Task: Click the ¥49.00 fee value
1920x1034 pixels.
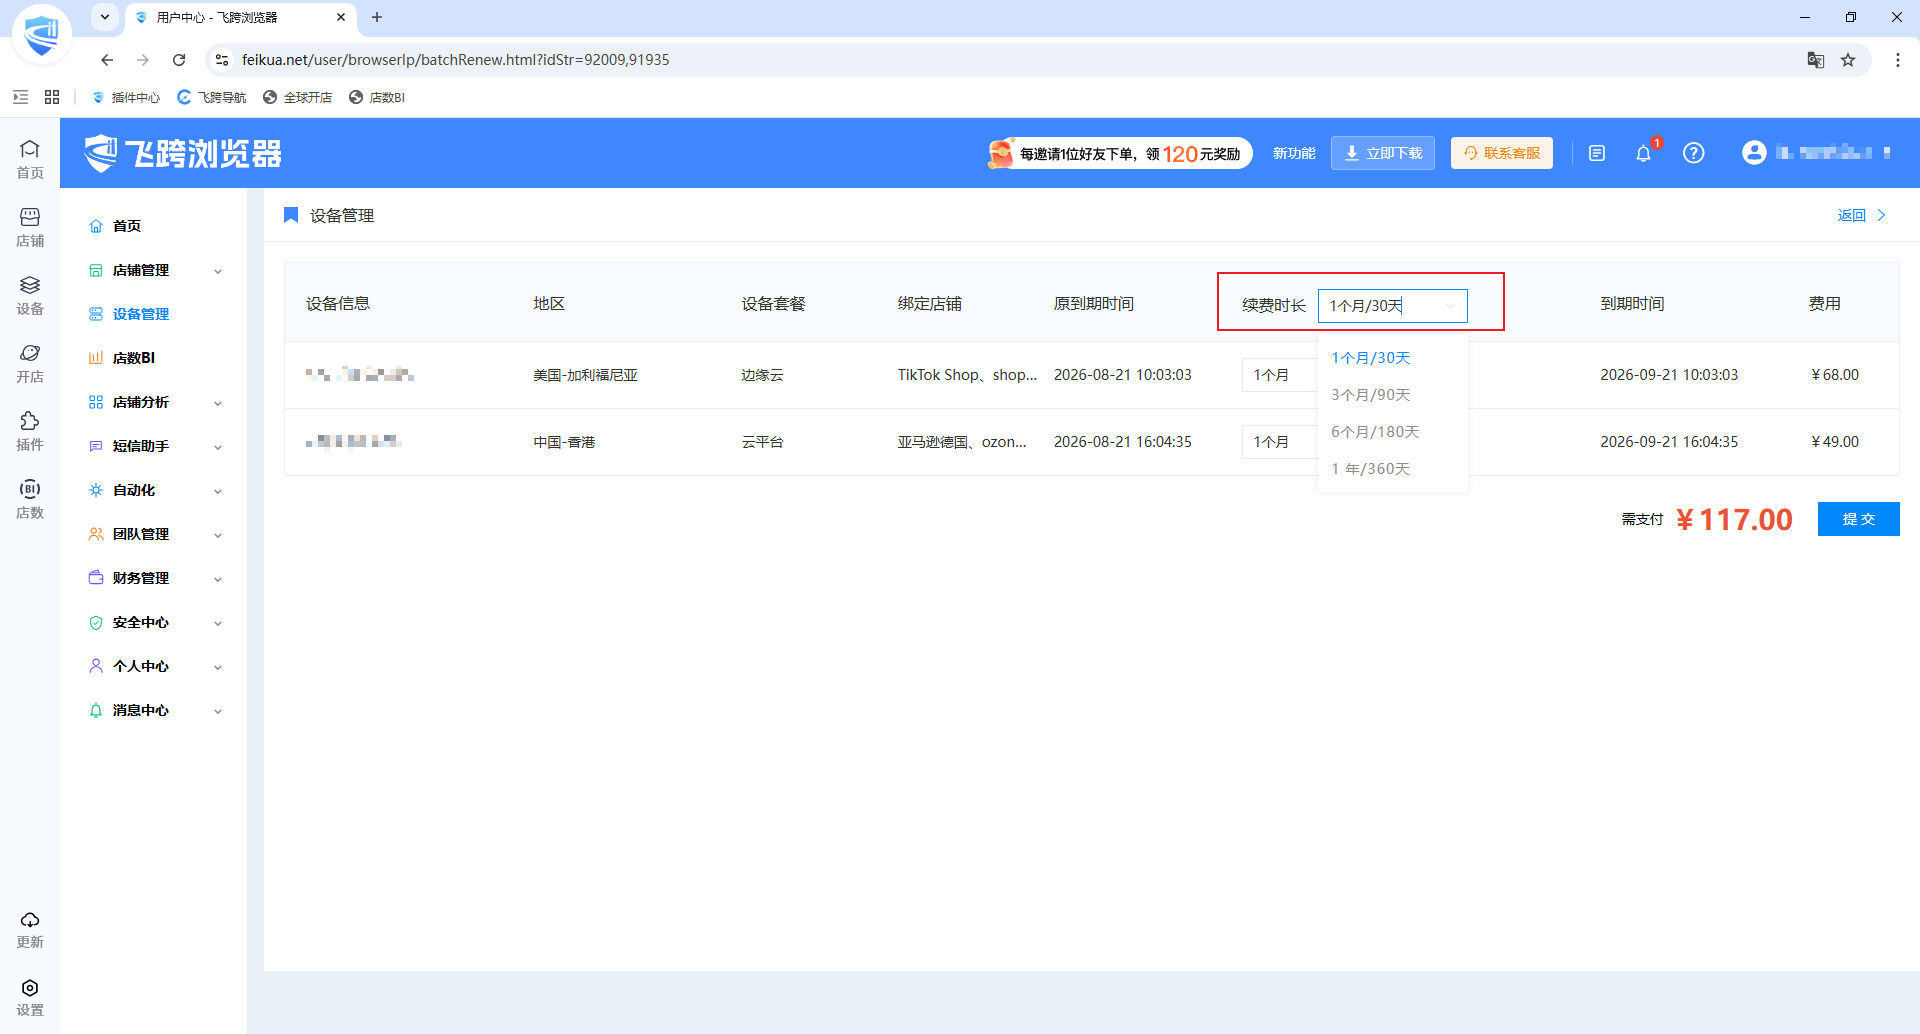Action: 1835,442
